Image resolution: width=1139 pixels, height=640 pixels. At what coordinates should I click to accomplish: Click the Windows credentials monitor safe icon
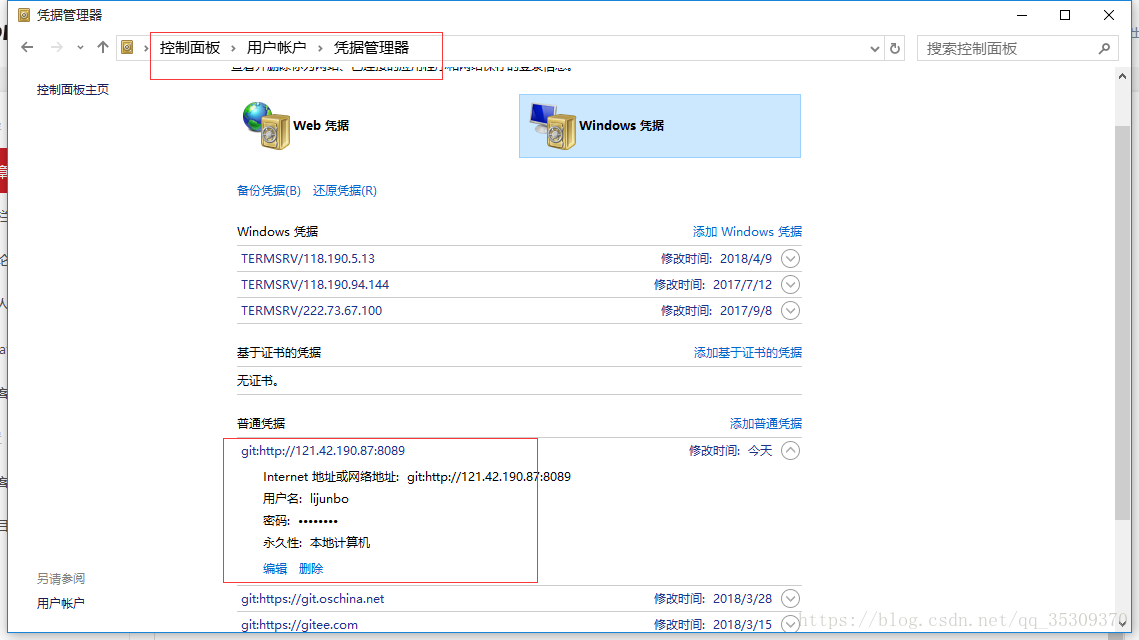[553, 126]
